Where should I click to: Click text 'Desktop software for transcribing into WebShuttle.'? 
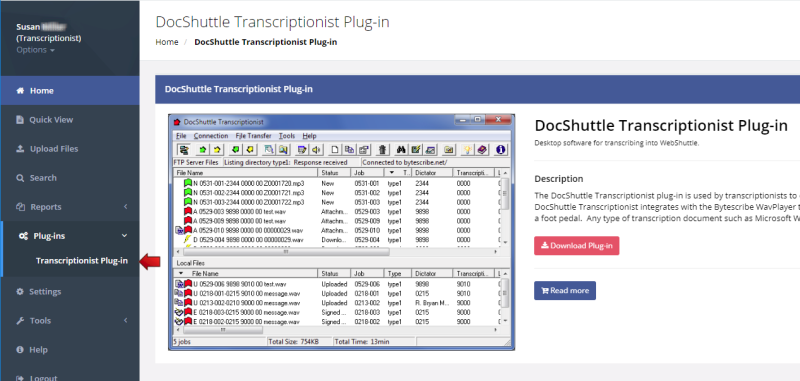tap(616, 143)
